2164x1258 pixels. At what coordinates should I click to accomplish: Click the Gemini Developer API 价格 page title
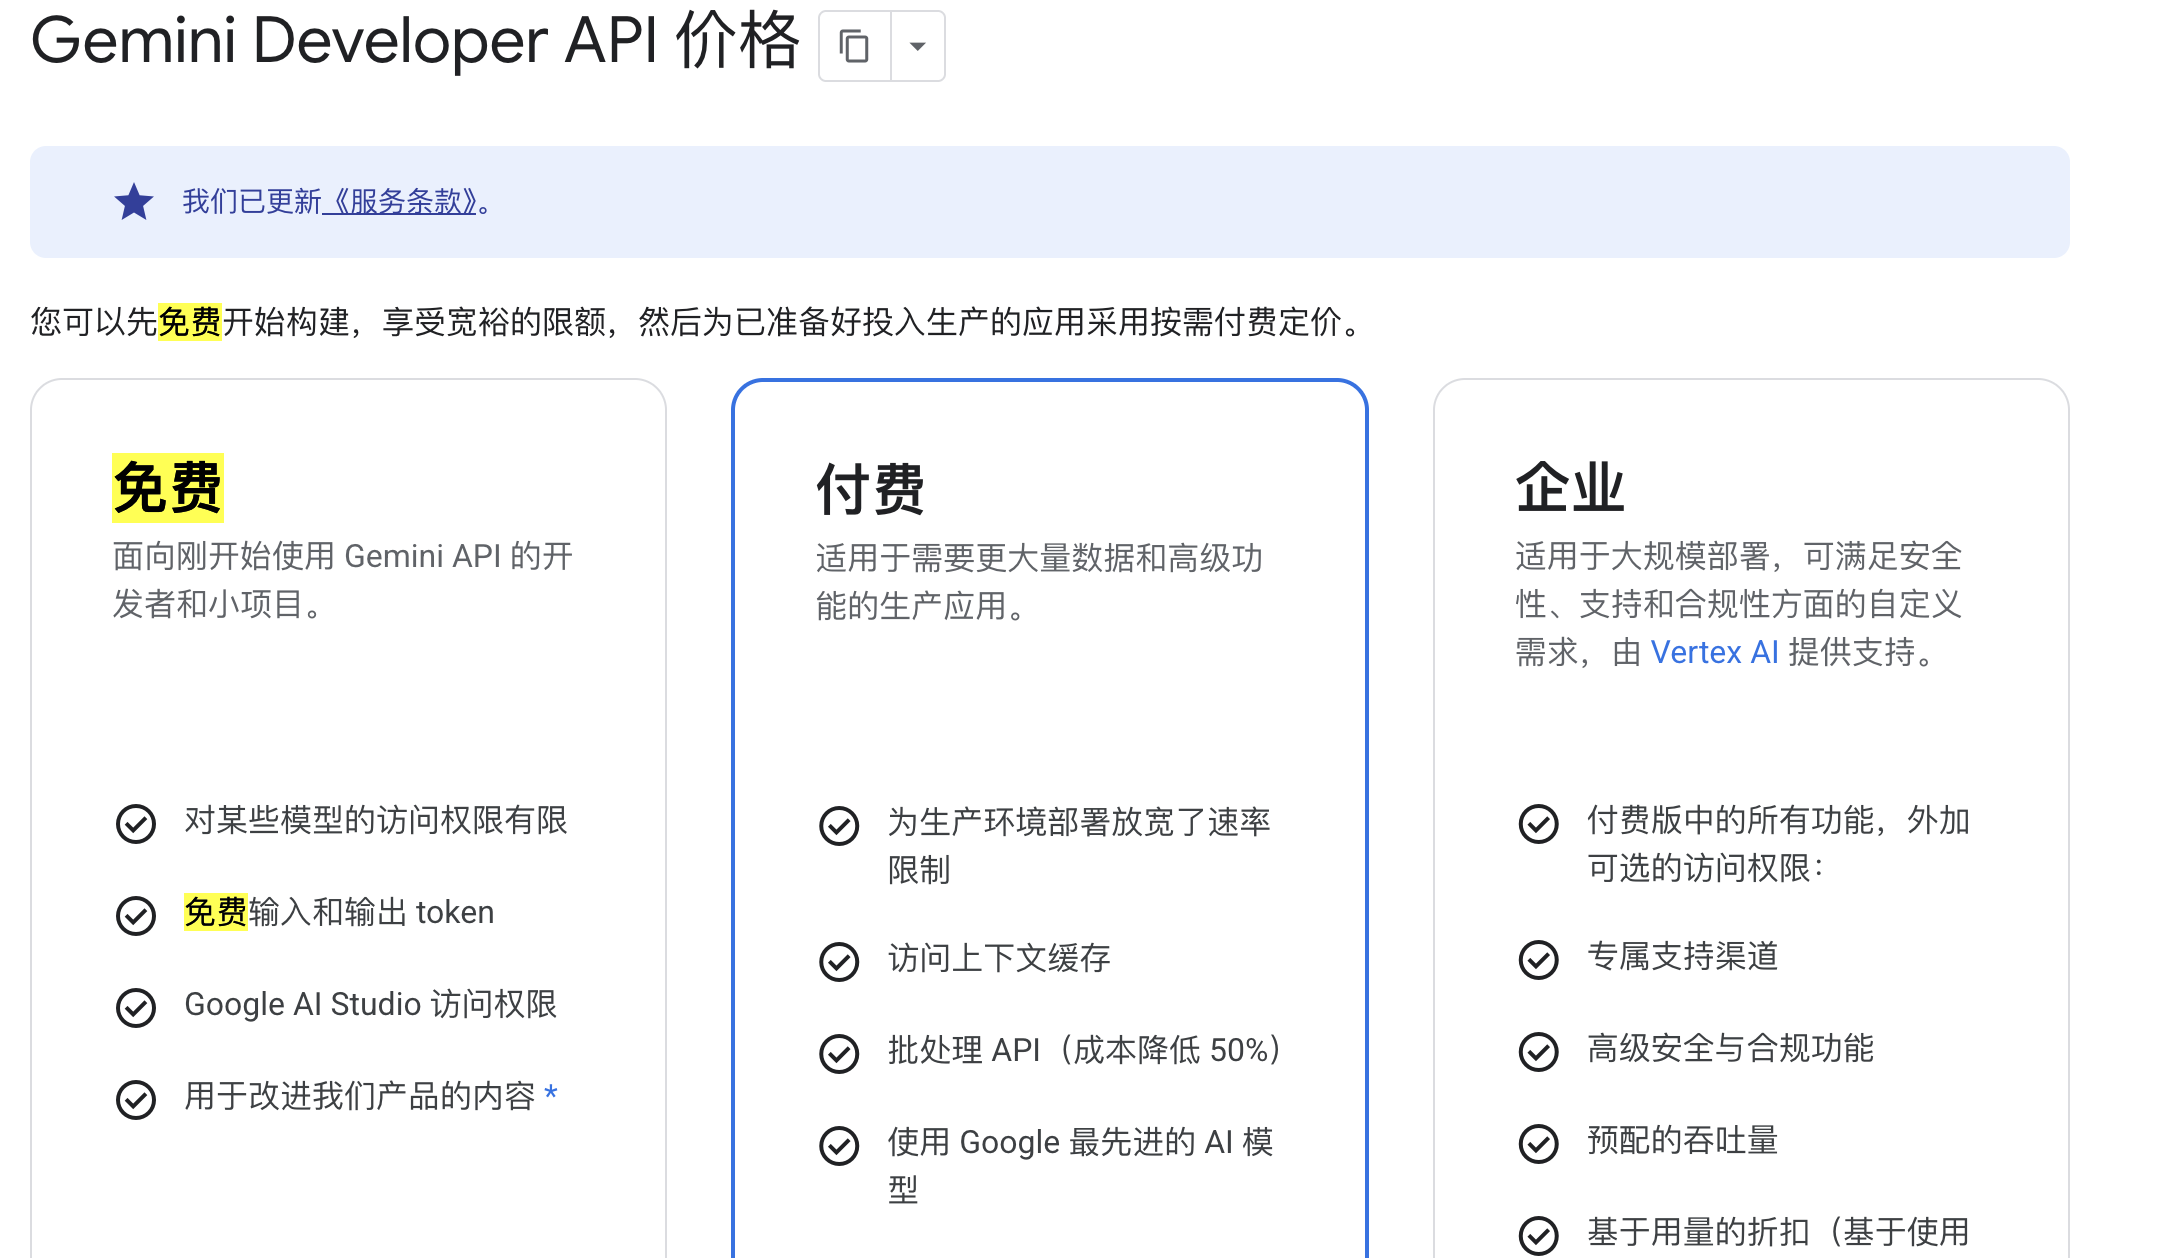click(415, 42)
